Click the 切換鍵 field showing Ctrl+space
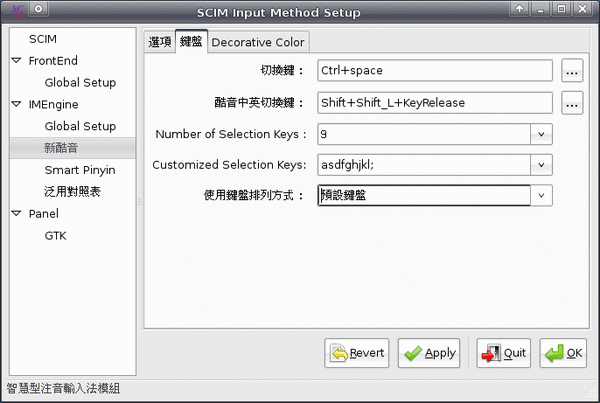600x403 pixels. point(435,70)
